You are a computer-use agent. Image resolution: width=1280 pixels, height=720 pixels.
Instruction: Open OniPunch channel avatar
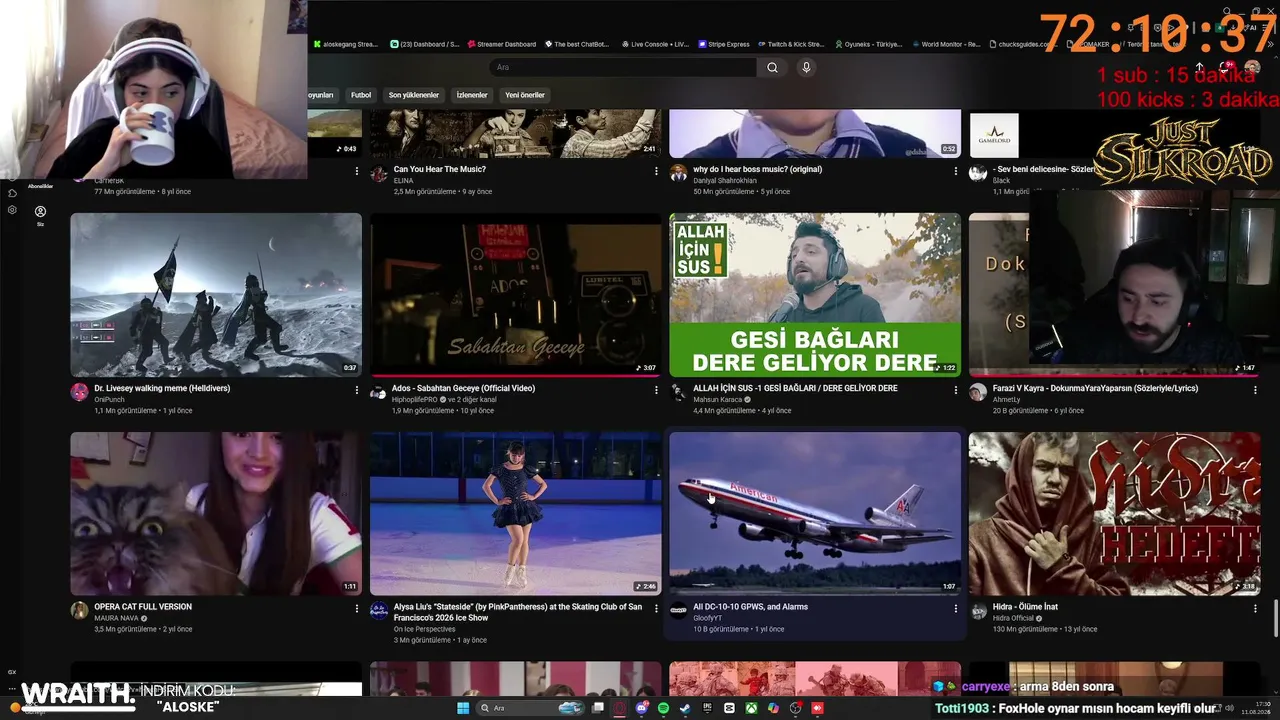point(79,392)
